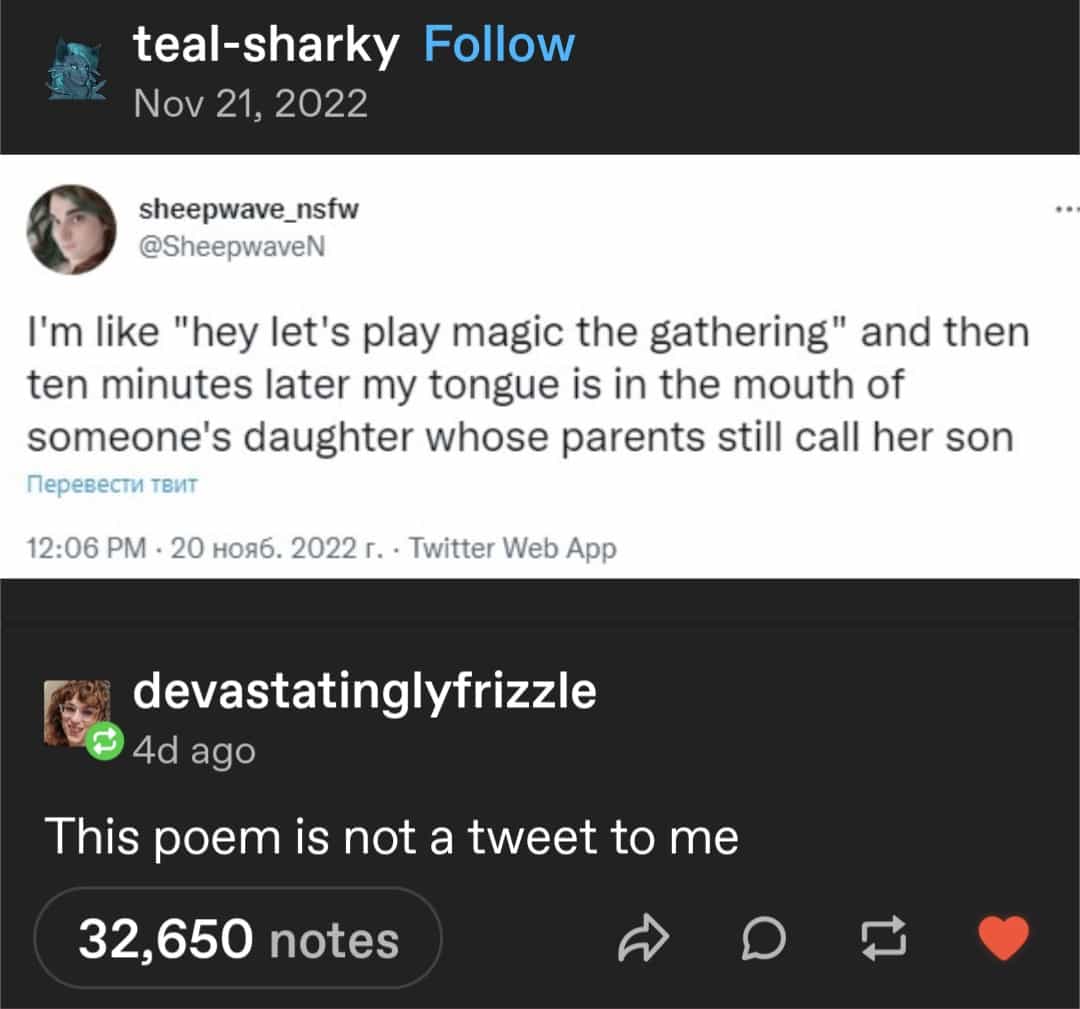Reply to this Tumblr post
Image resolution: width=1080 pixels, height=1009 pixels.
[x=764, y=938]
